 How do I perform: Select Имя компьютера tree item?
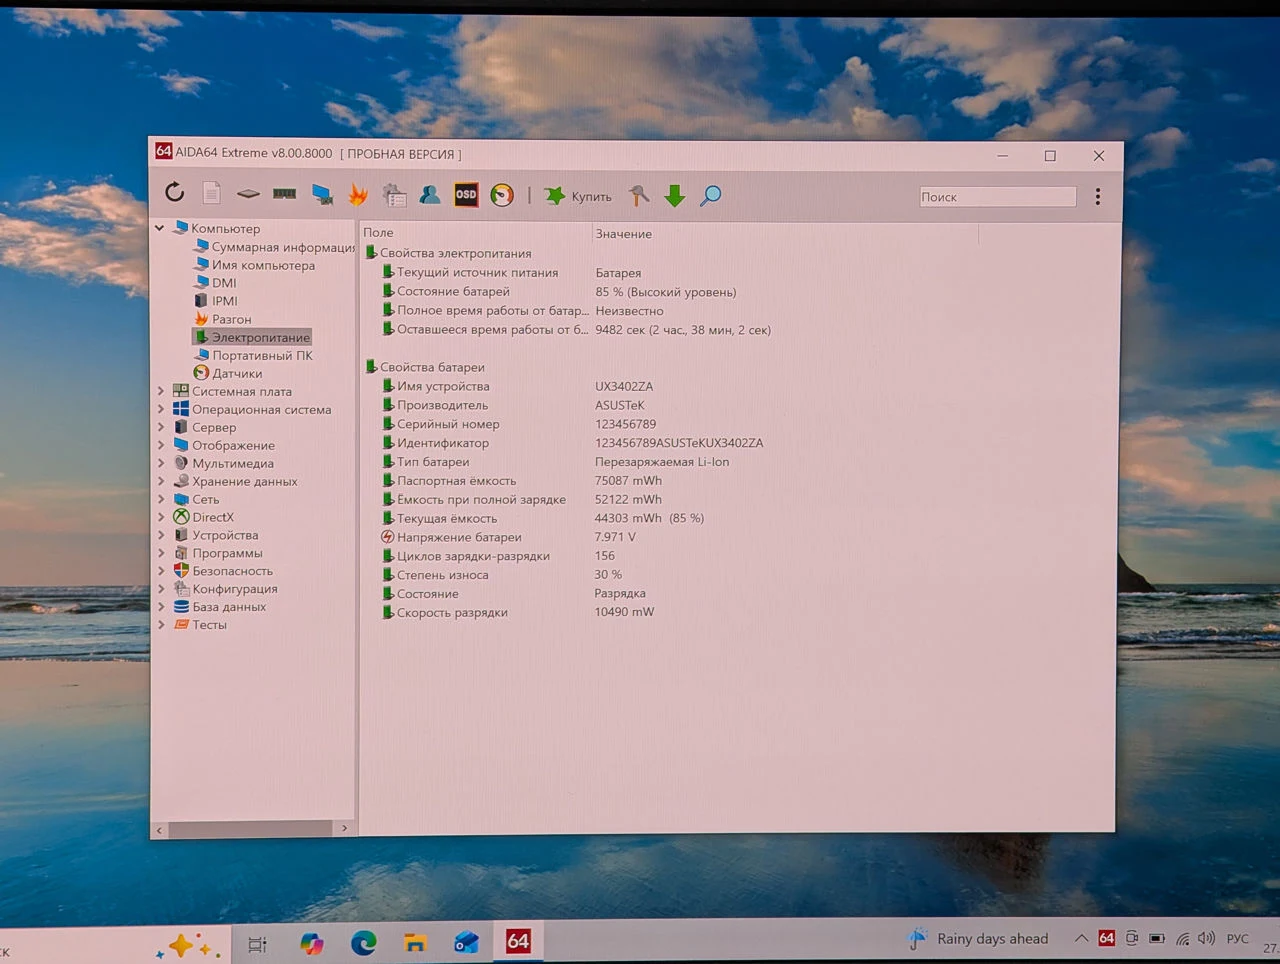pos(255,265)
